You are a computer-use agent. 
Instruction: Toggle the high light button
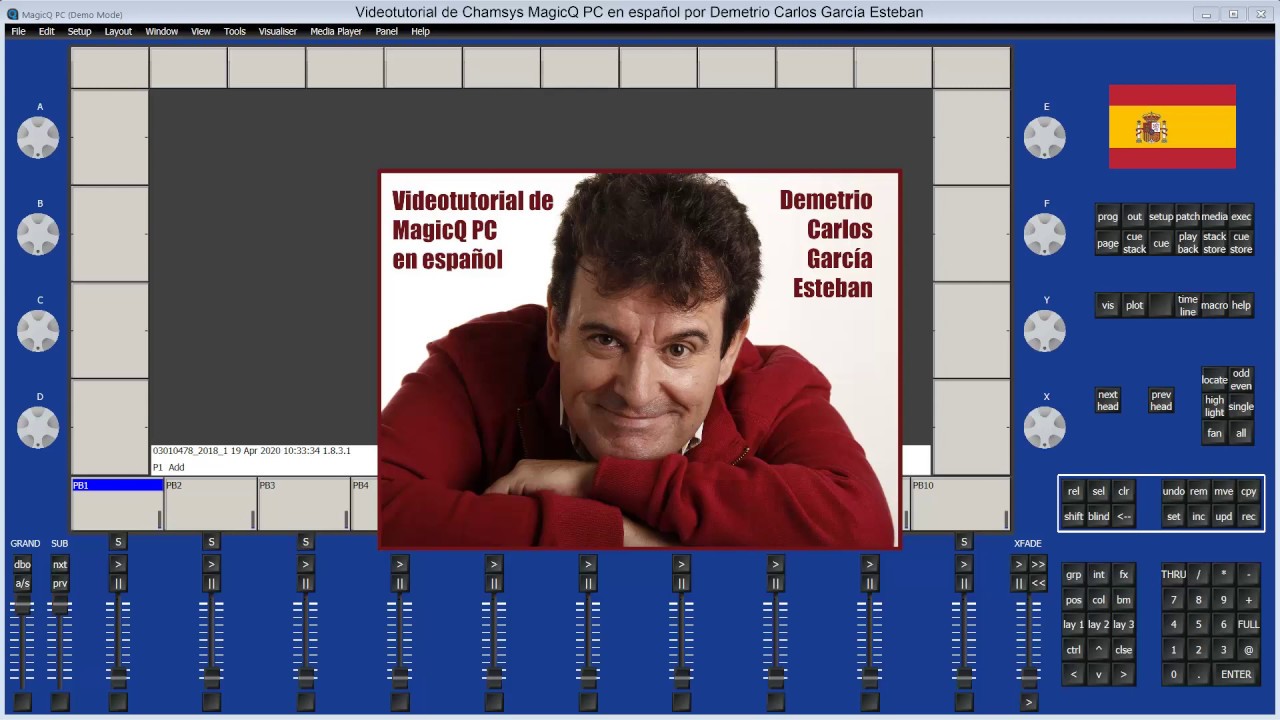pos(1214,406)
